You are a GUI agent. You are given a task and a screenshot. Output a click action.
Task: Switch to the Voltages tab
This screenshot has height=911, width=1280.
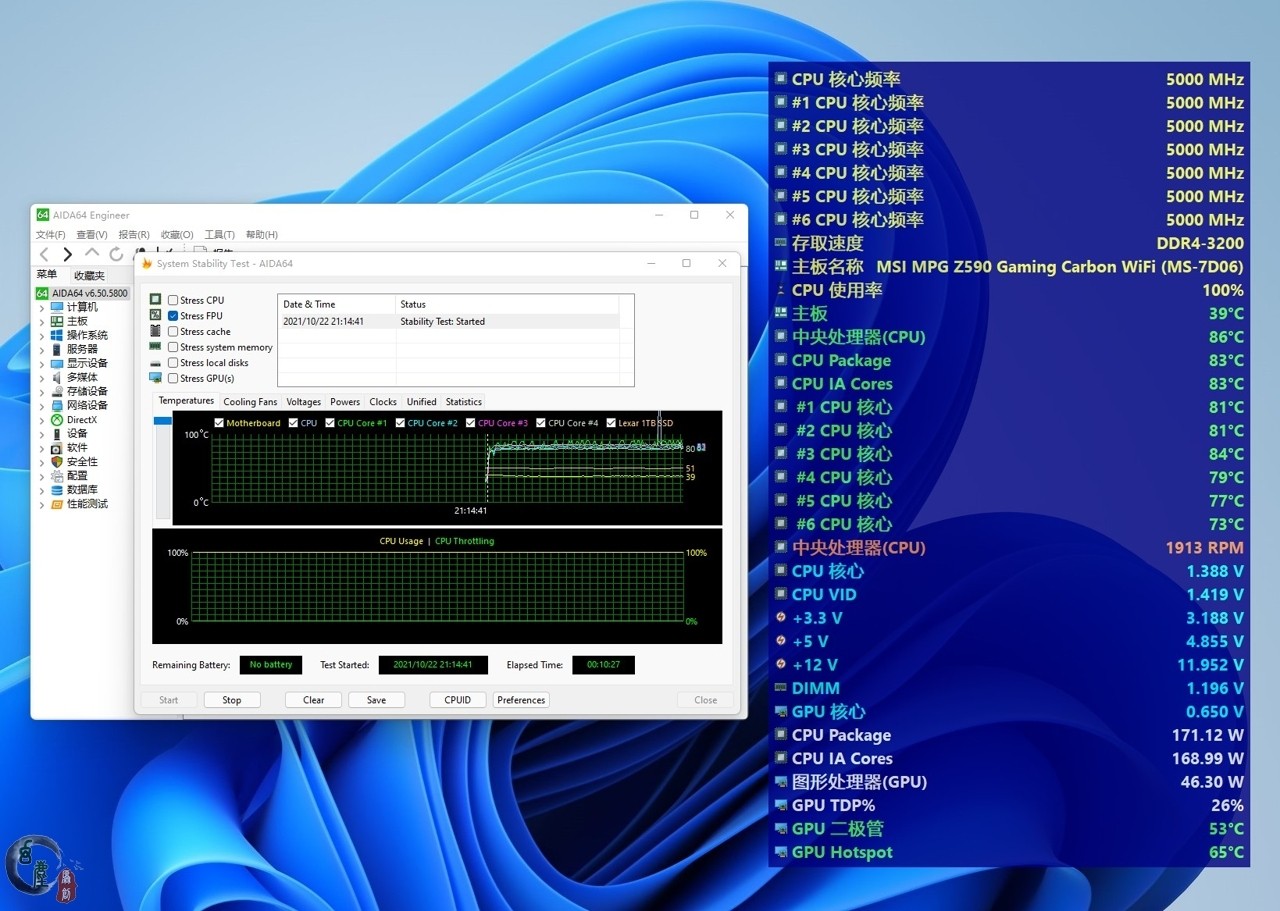coord(304,402)
